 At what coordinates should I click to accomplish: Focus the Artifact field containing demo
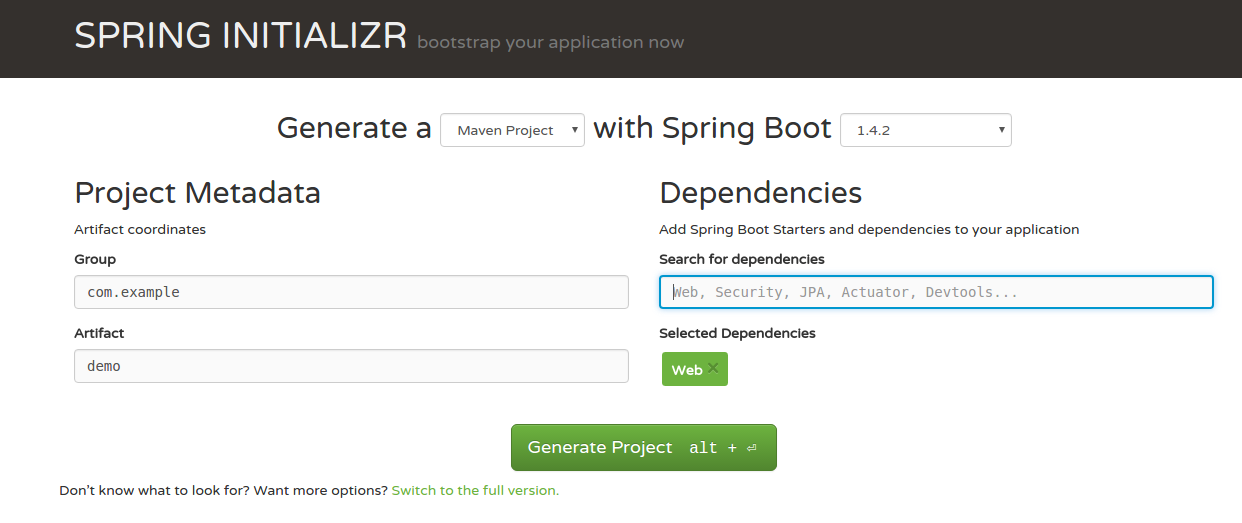351,366
